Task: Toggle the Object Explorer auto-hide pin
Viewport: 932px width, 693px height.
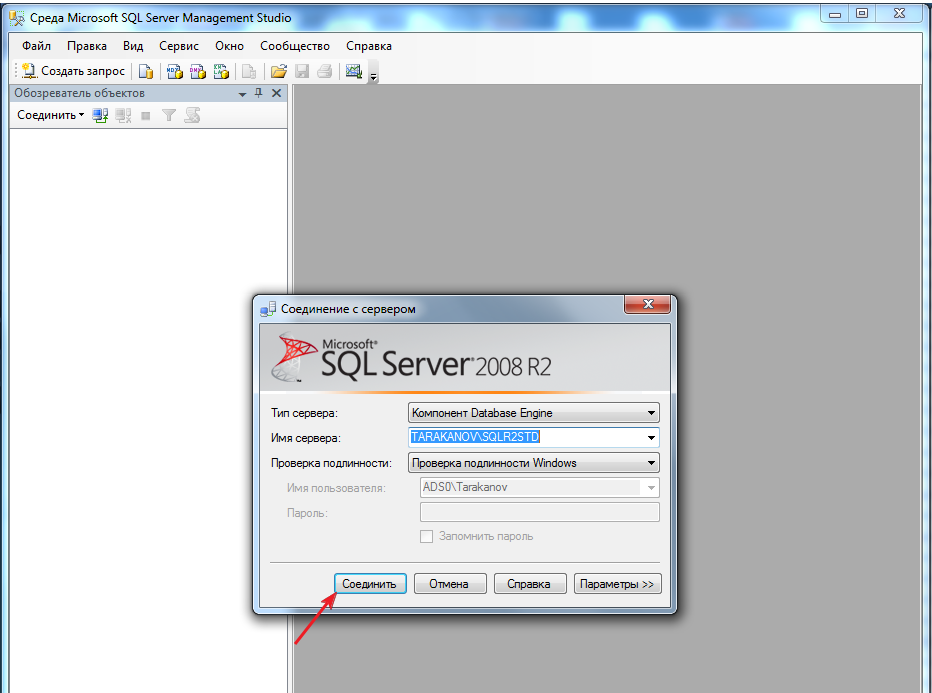Action: (x=259, y=93)
